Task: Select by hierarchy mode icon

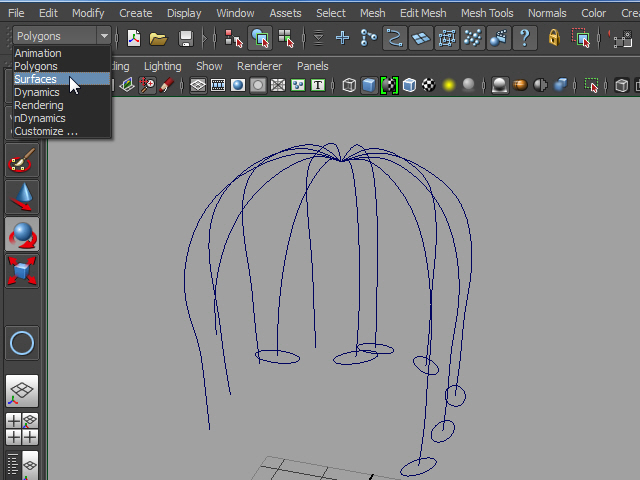Action: click(233, 38)
